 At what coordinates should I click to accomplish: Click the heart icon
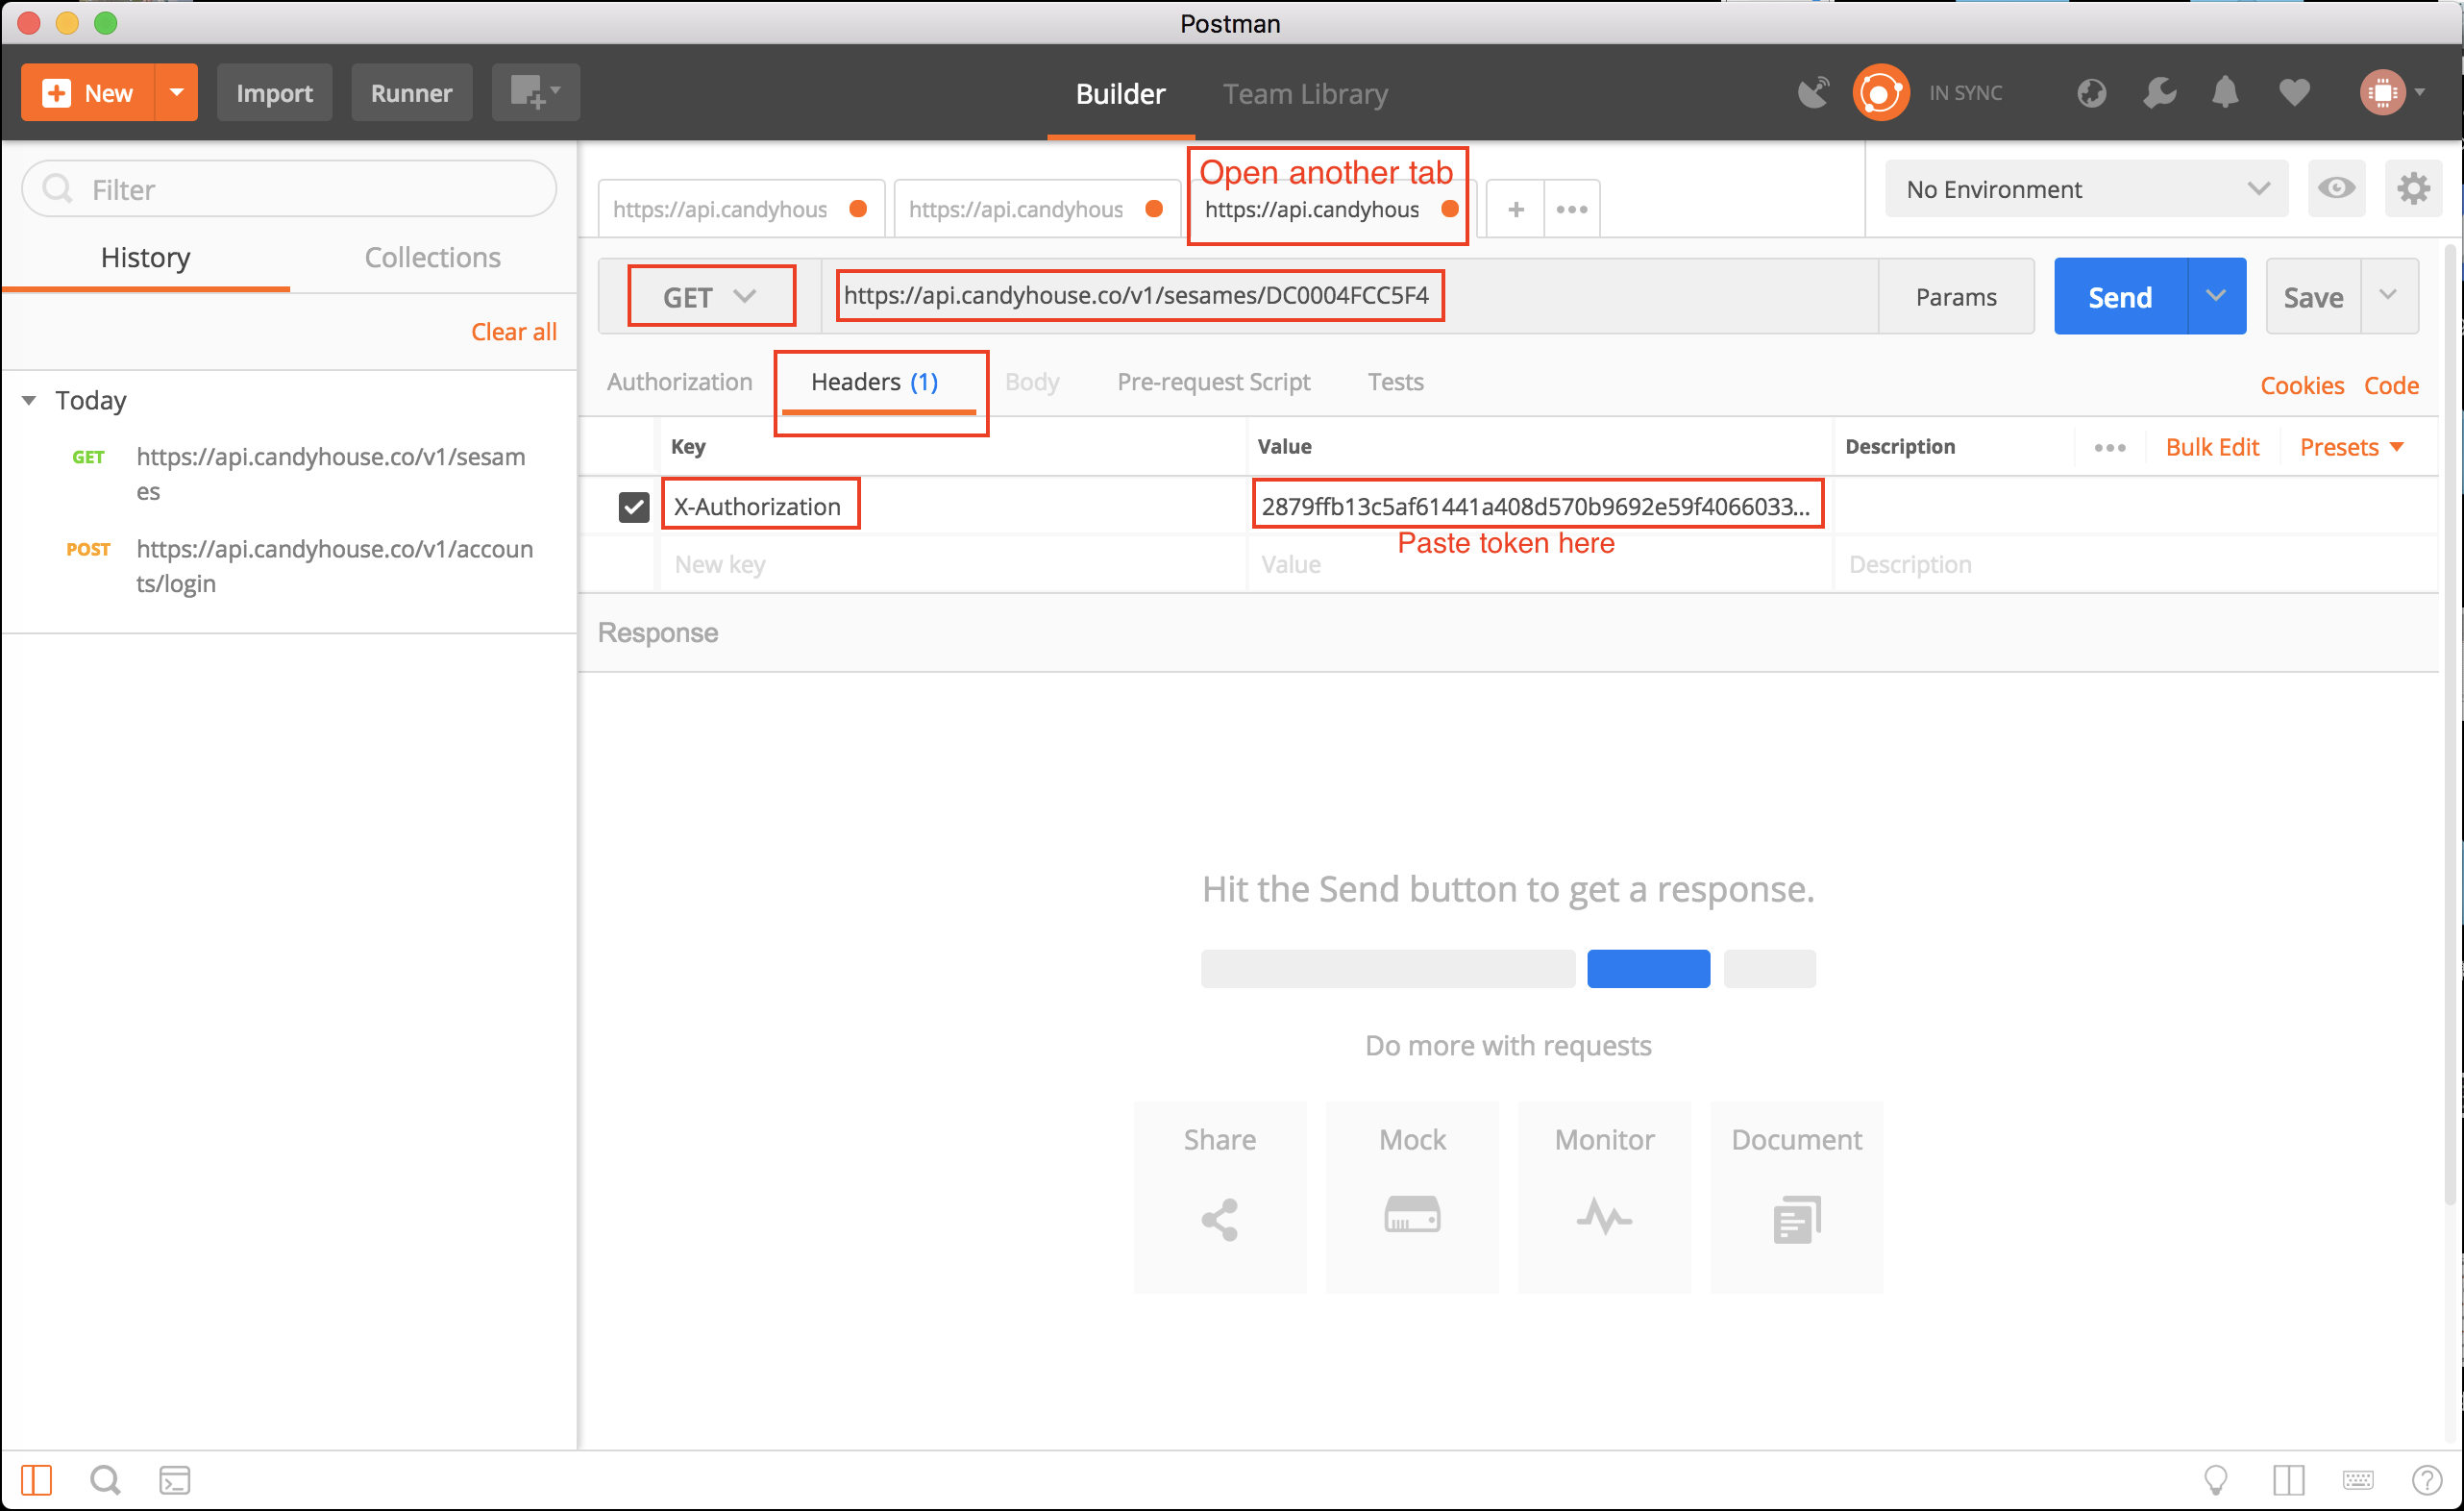tap(2294, 93)
